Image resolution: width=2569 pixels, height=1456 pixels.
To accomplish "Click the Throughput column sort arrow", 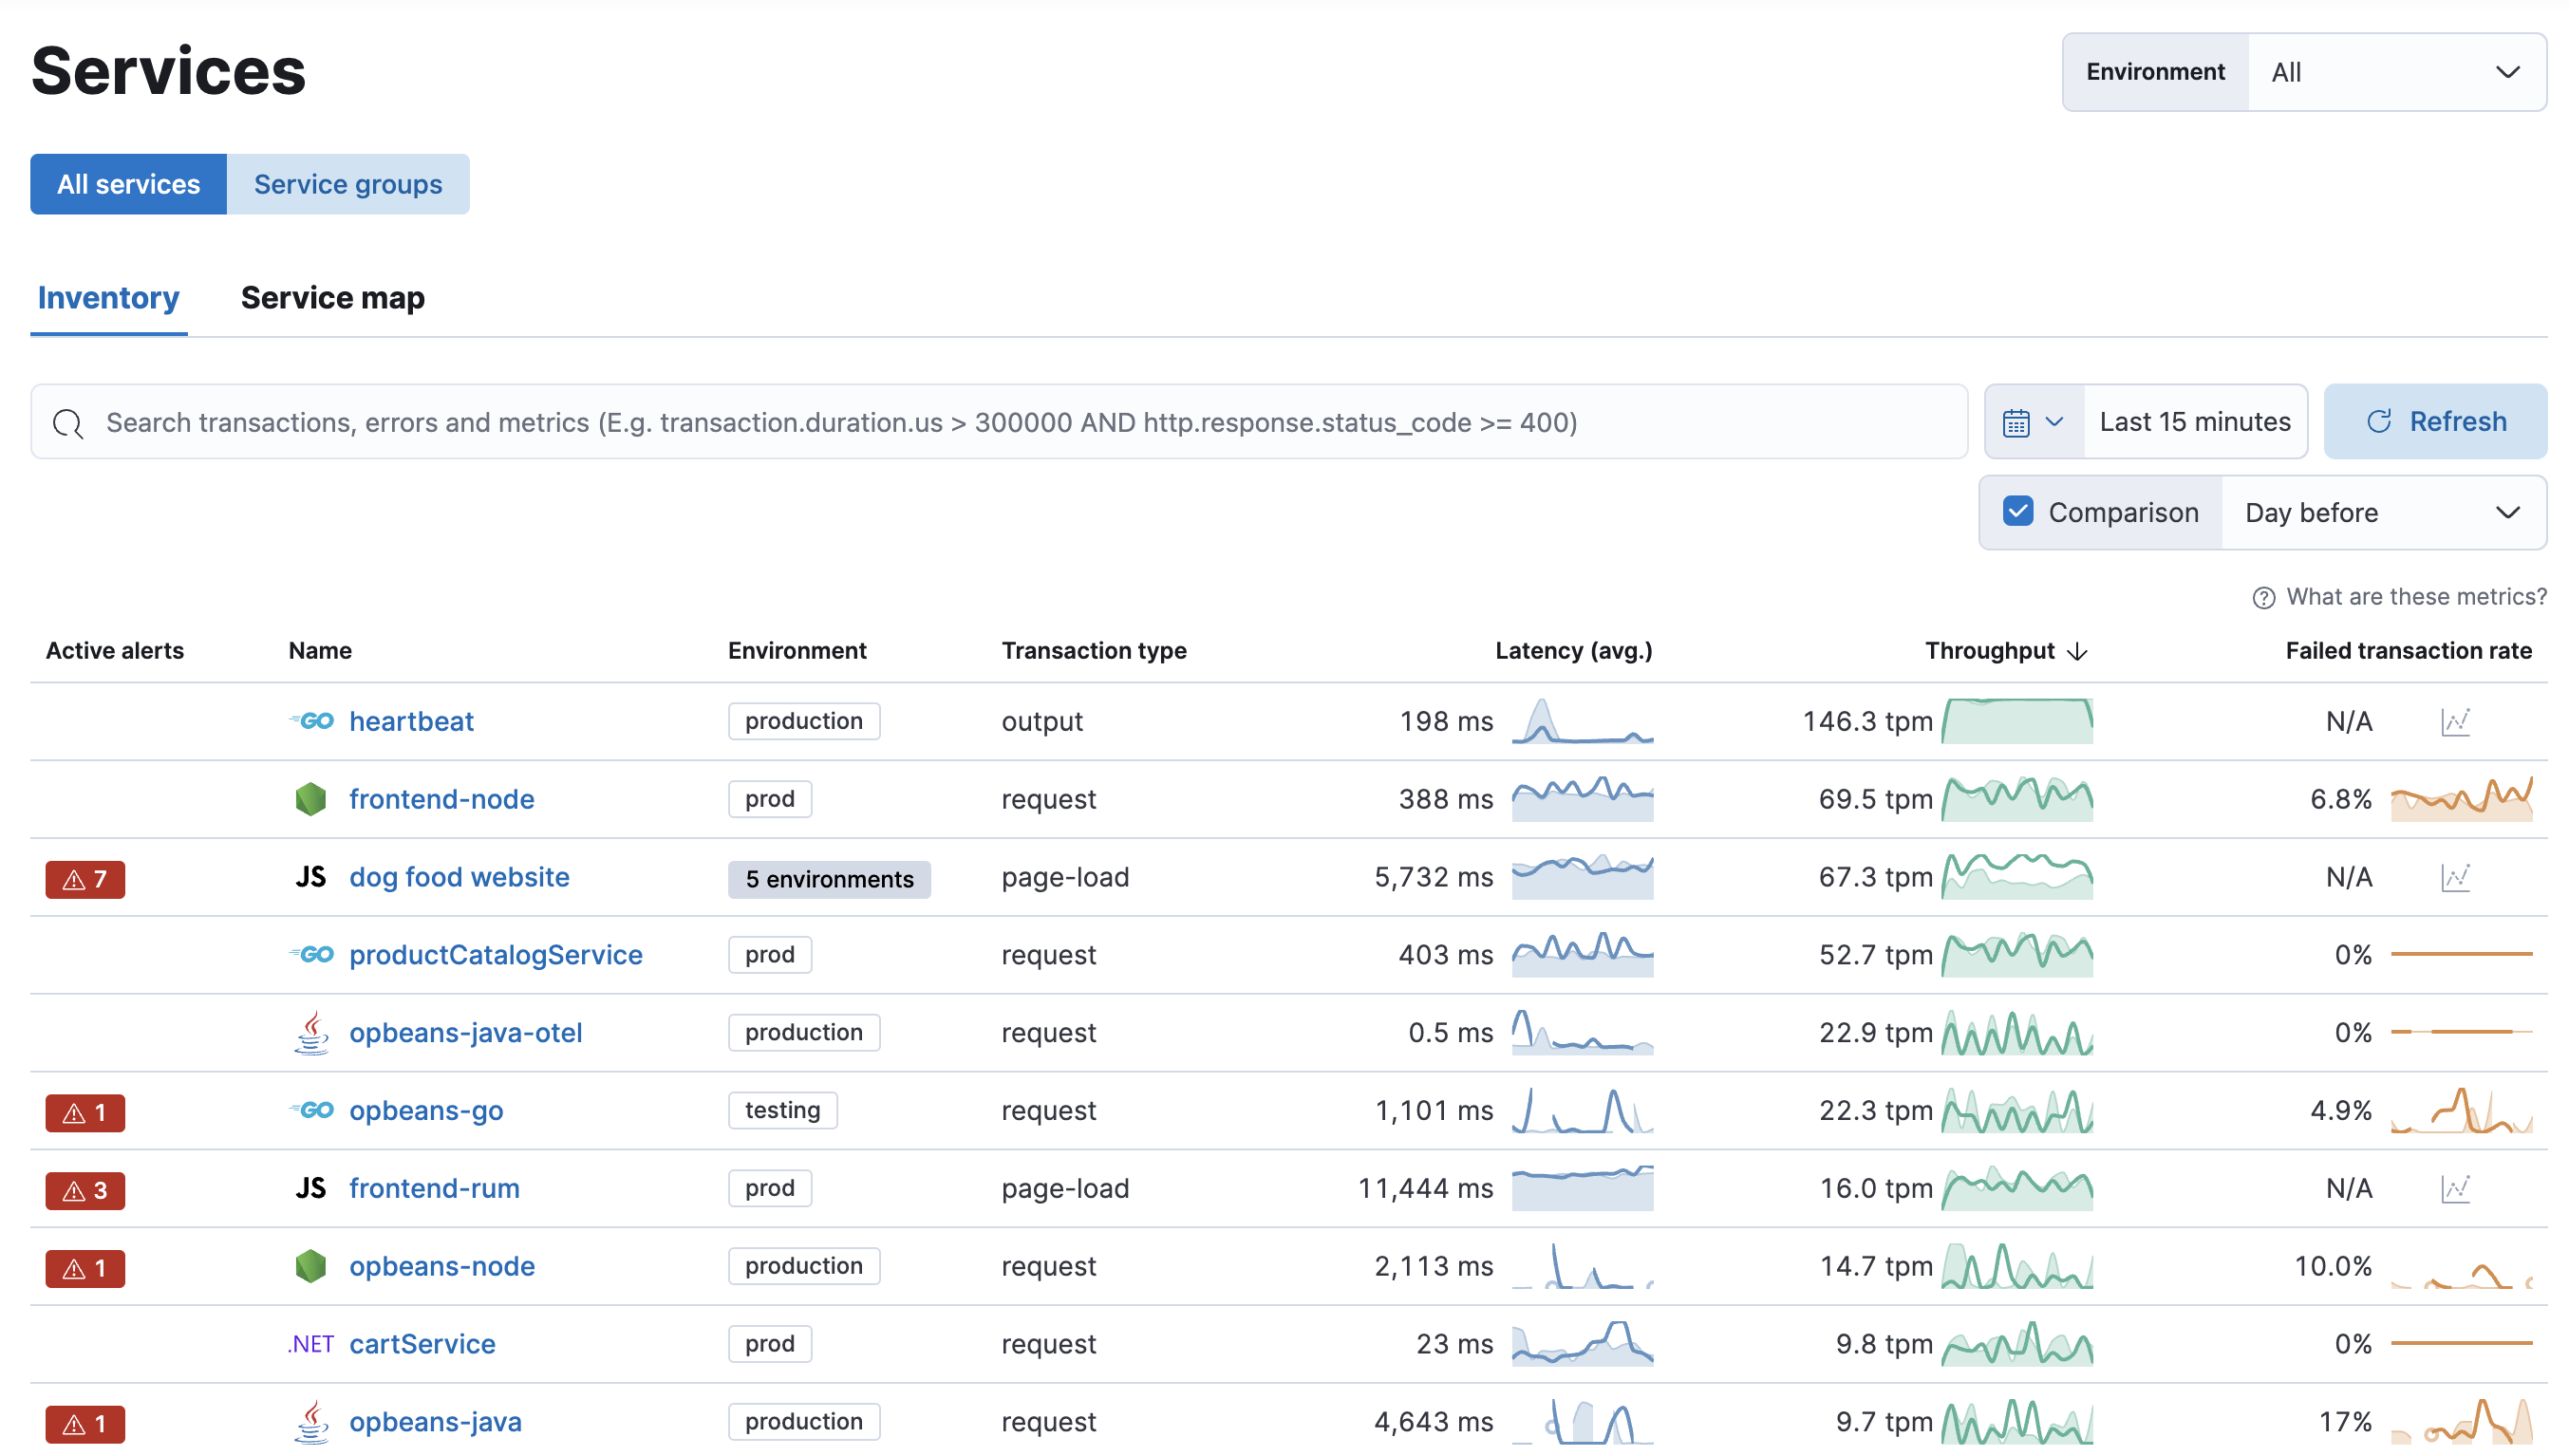I will 2076,651.
